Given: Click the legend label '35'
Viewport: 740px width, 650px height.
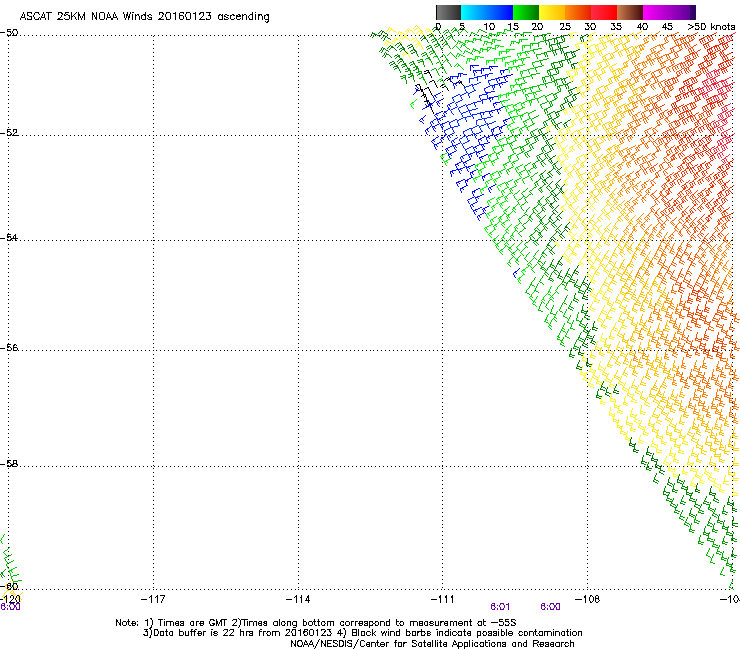Looking at the screenshot, I should click(616, 27).
